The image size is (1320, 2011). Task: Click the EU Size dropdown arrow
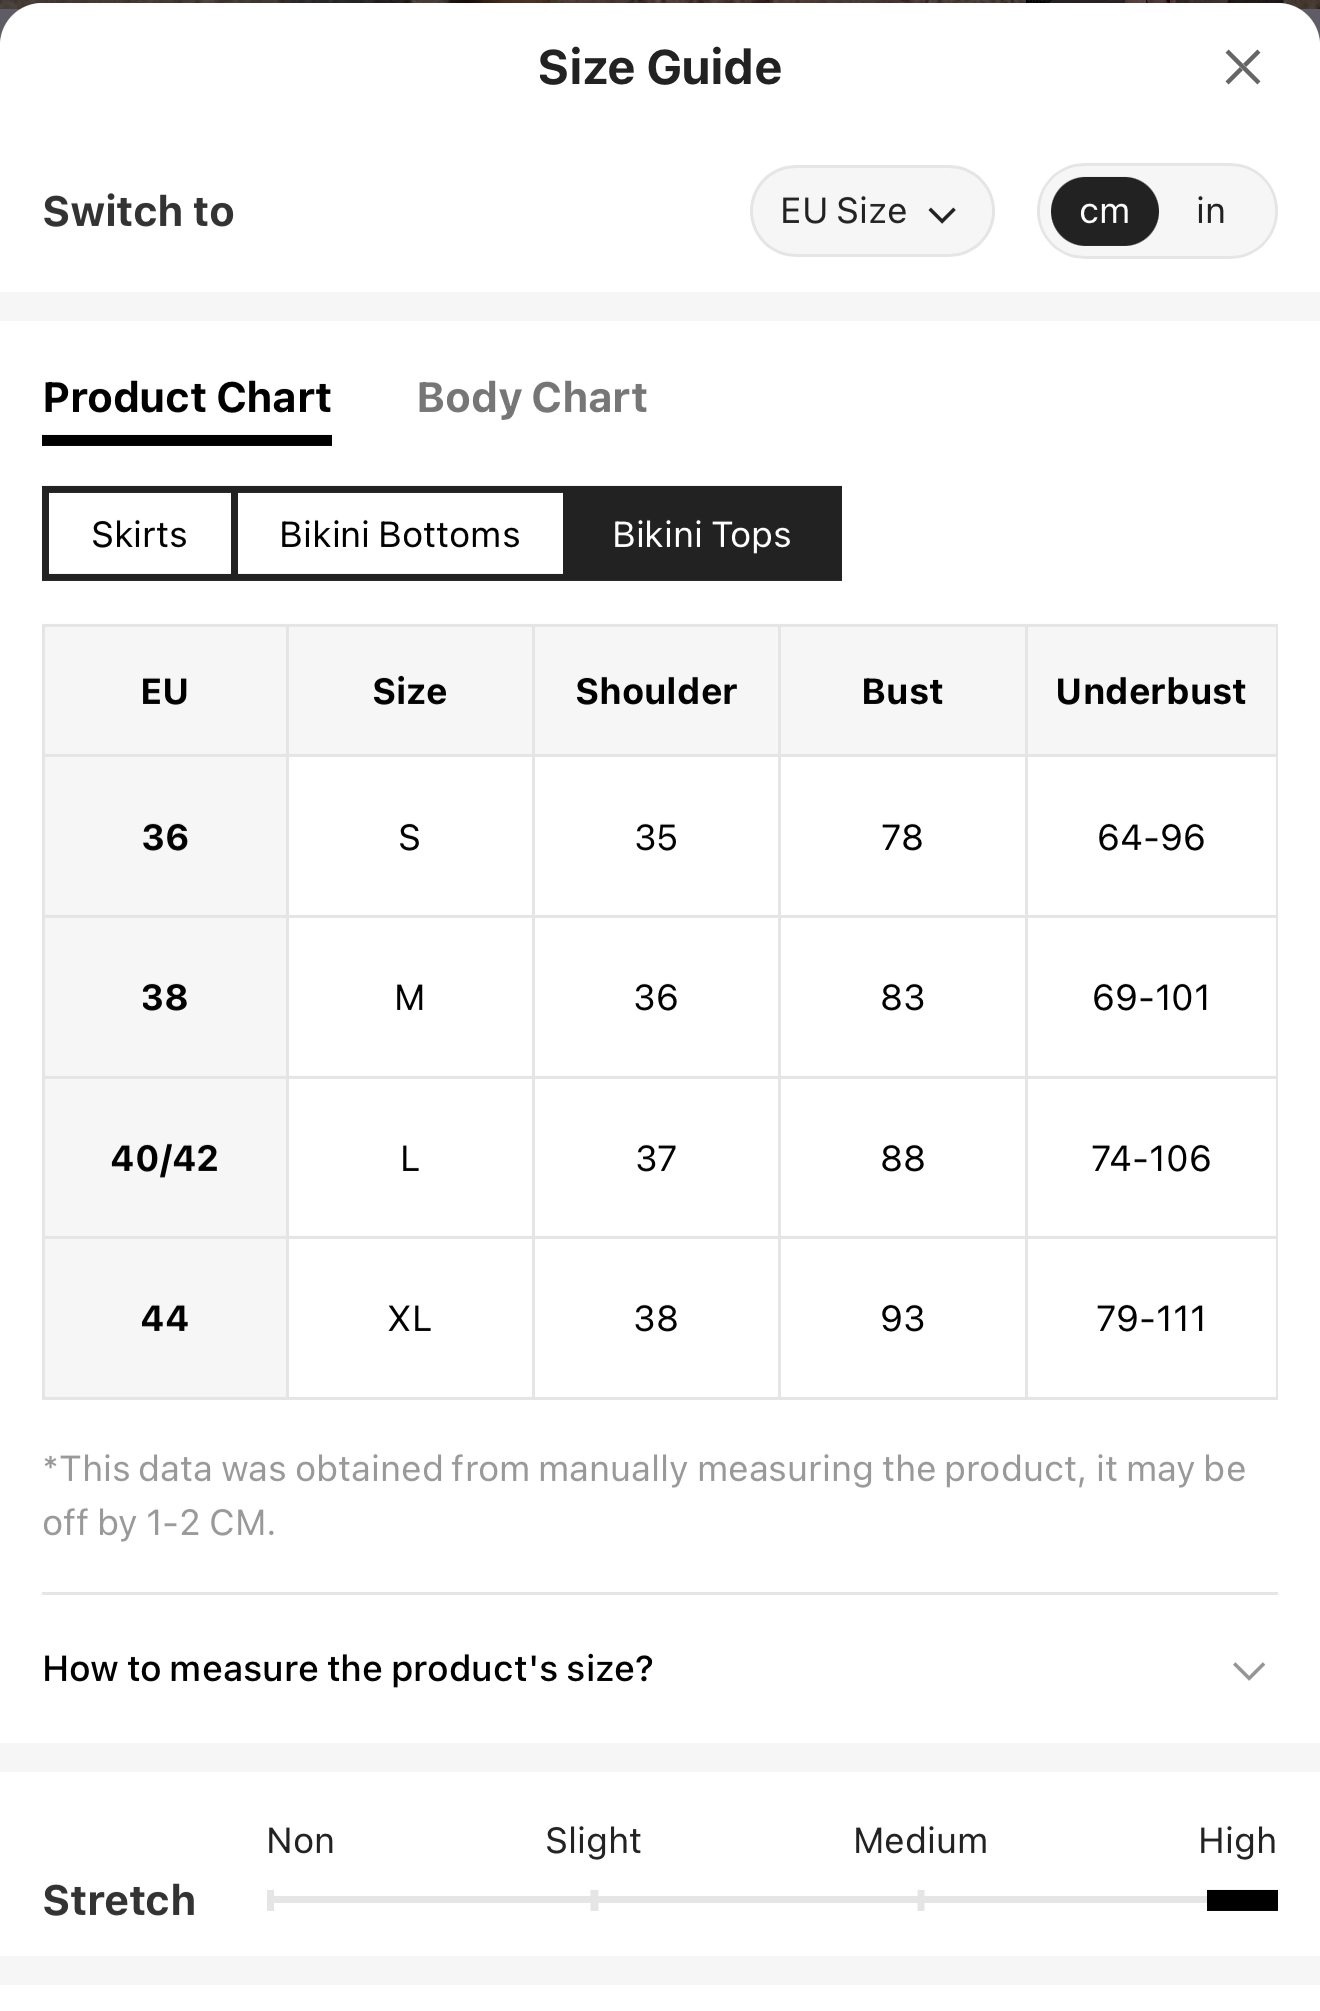click(942, 214)
